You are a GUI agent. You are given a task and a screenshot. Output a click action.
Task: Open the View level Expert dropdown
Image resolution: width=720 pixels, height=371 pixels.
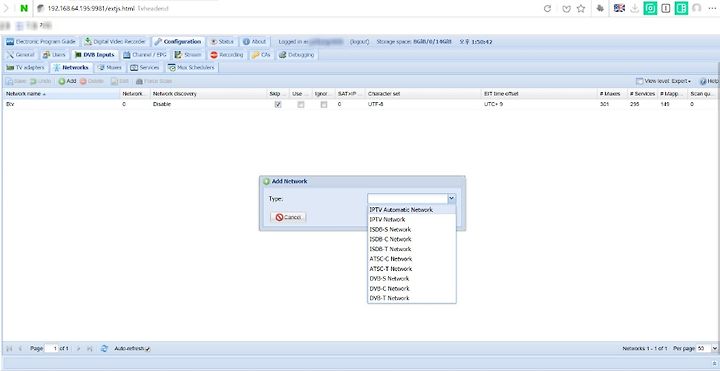664,81
